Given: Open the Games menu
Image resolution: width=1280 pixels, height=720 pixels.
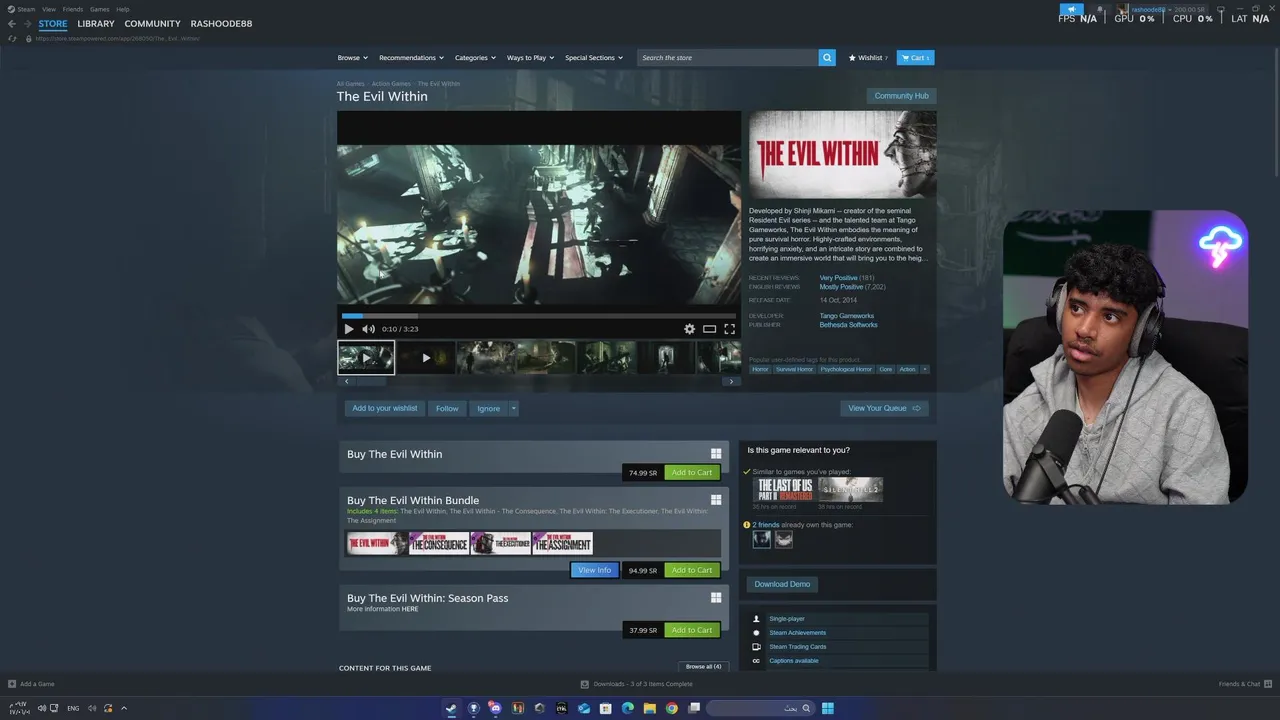Looking at the screenshot, I should pos(99,9).
